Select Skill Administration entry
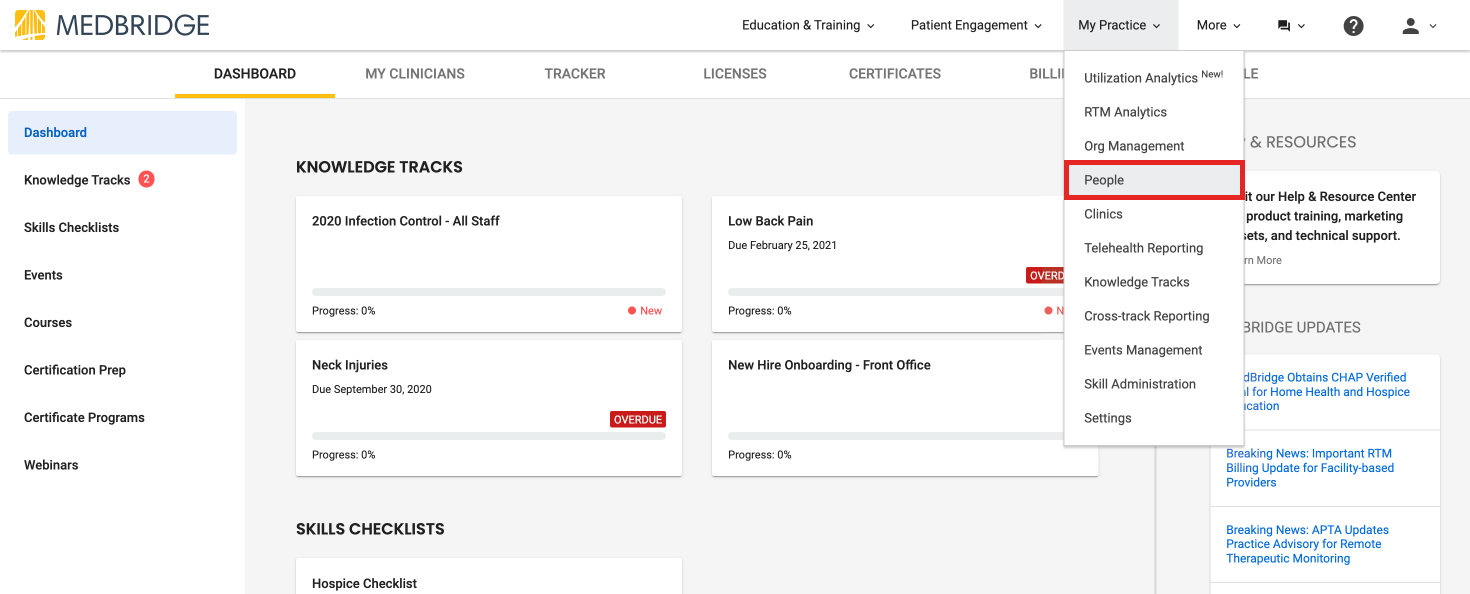Viewport: 1470px width, 594px height. [1154, 384]
